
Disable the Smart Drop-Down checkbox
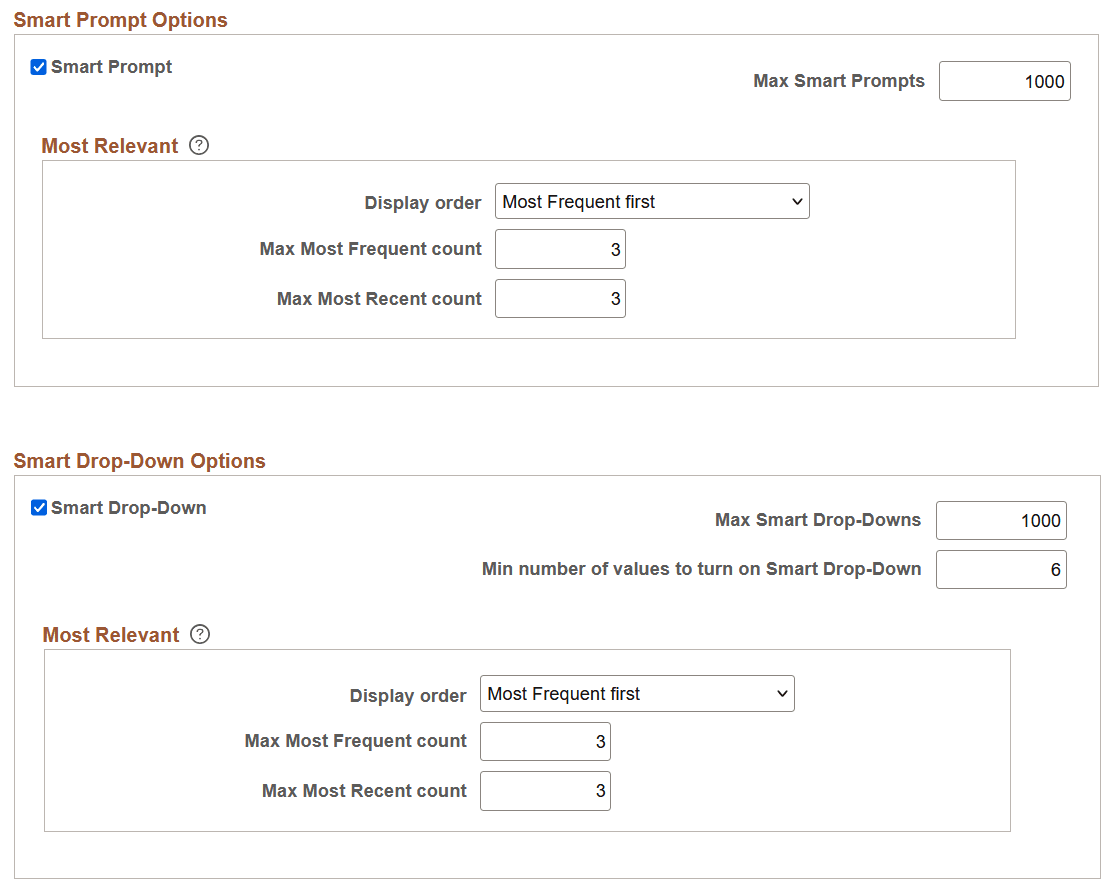click(x=38, y=507)
